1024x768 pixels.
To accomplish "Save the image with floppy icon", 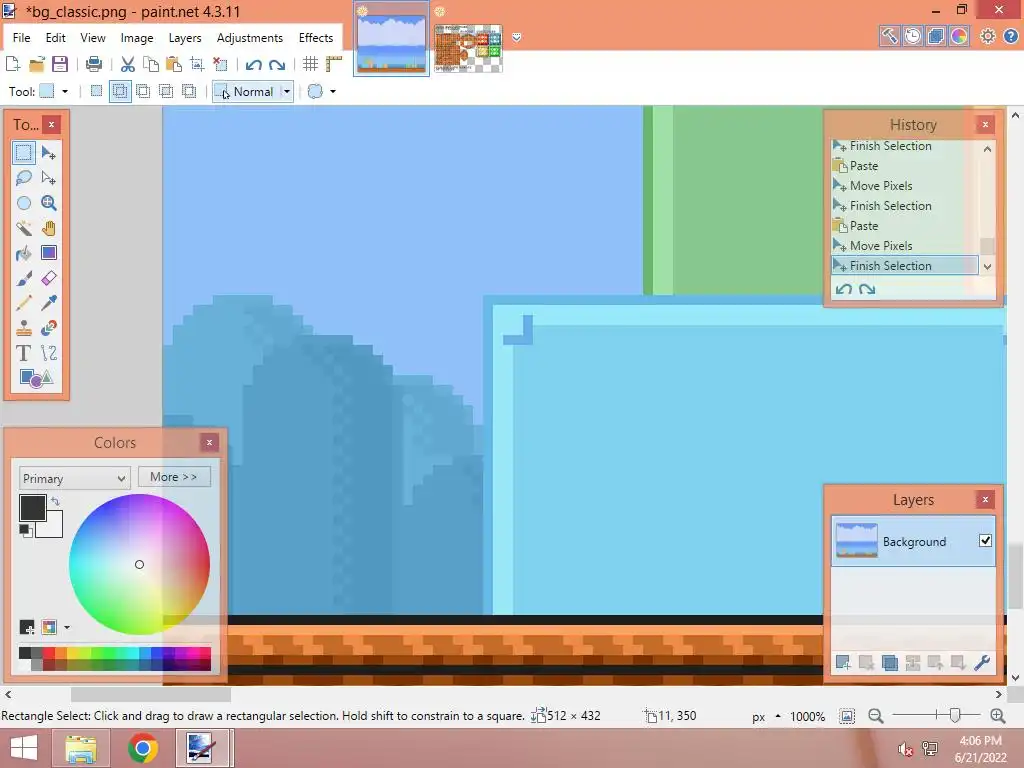I will (x=60, y=64).
